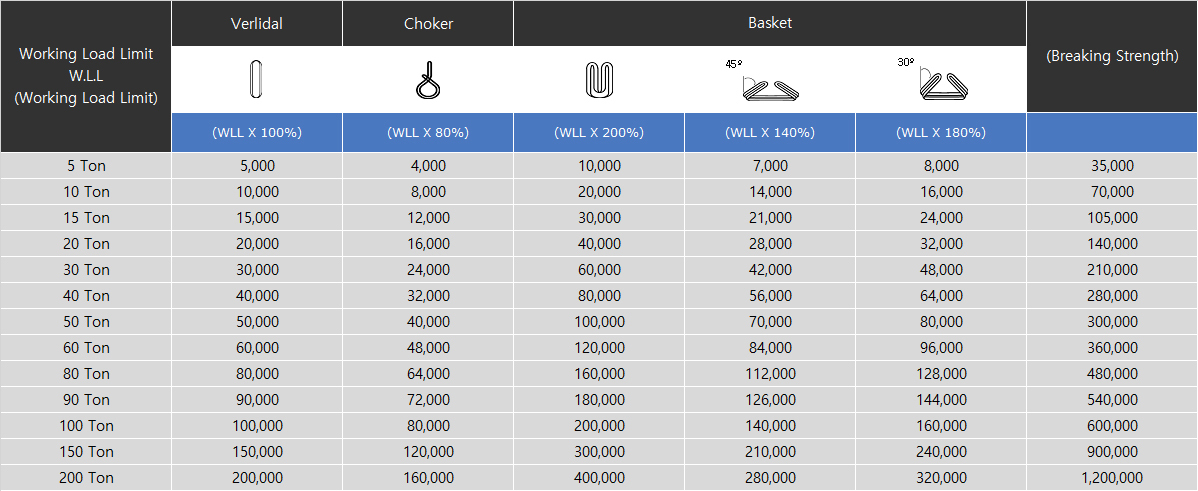
Task: Click the WLL X 80% cell
Action: click(x=428, y=133)
